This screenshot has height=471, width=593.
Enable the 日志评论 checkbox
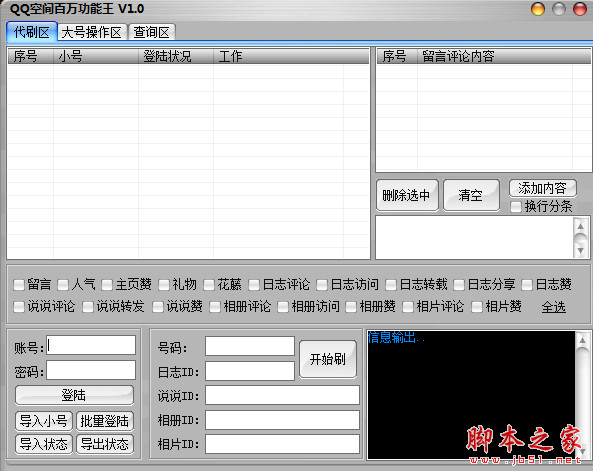(x=254, y=284)
